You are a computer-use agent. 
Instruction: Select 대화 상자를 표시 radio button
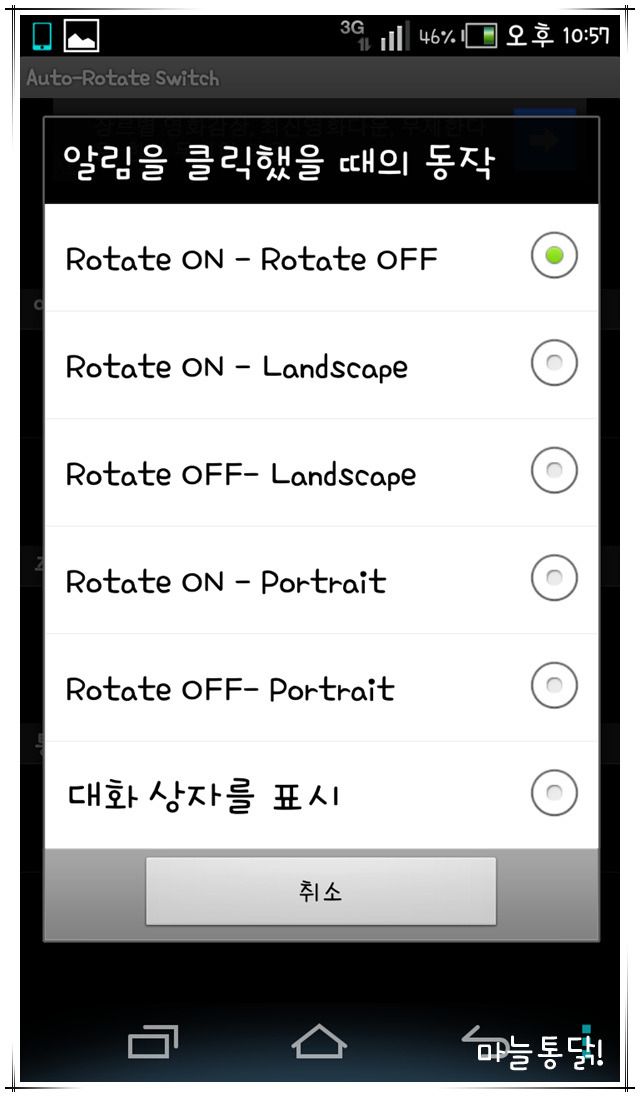(x=554, y=793)
